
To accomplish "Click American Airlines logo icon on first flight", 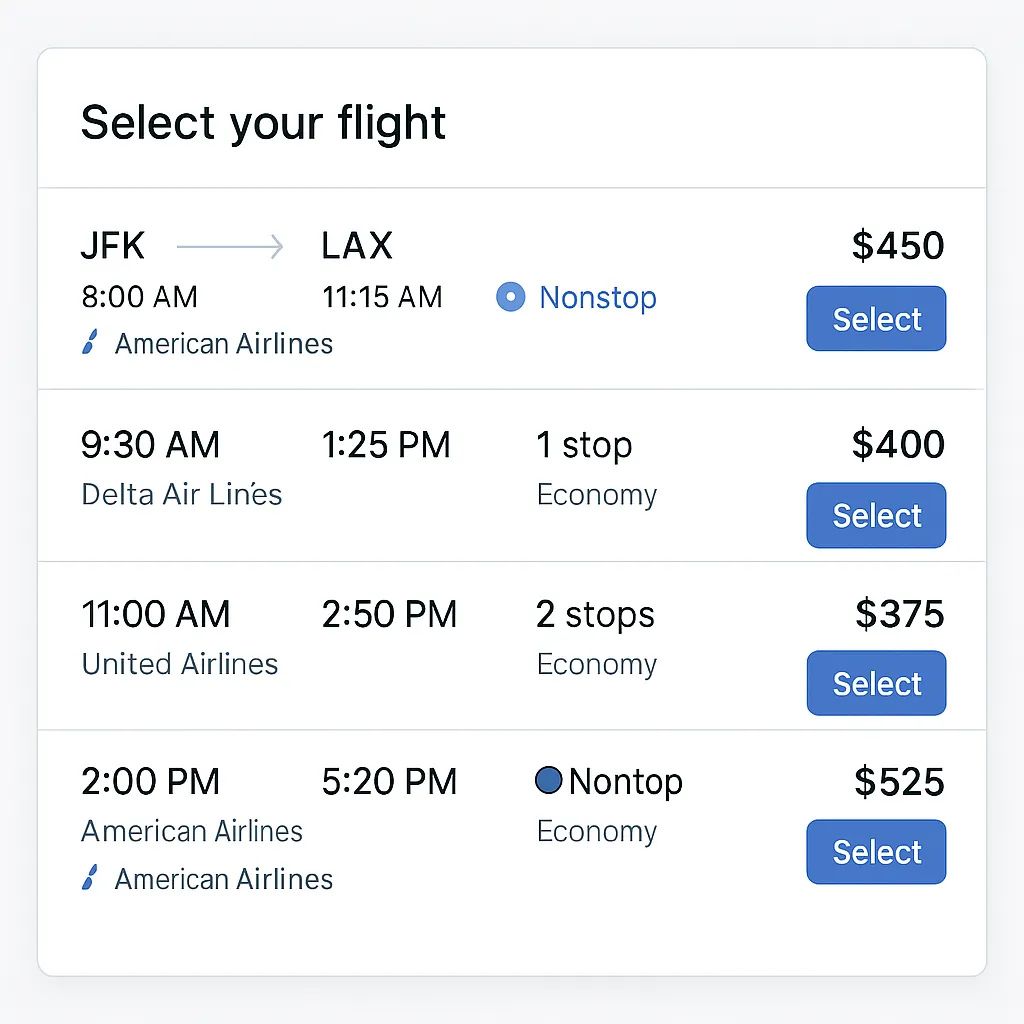I will (x=89, y=344).
